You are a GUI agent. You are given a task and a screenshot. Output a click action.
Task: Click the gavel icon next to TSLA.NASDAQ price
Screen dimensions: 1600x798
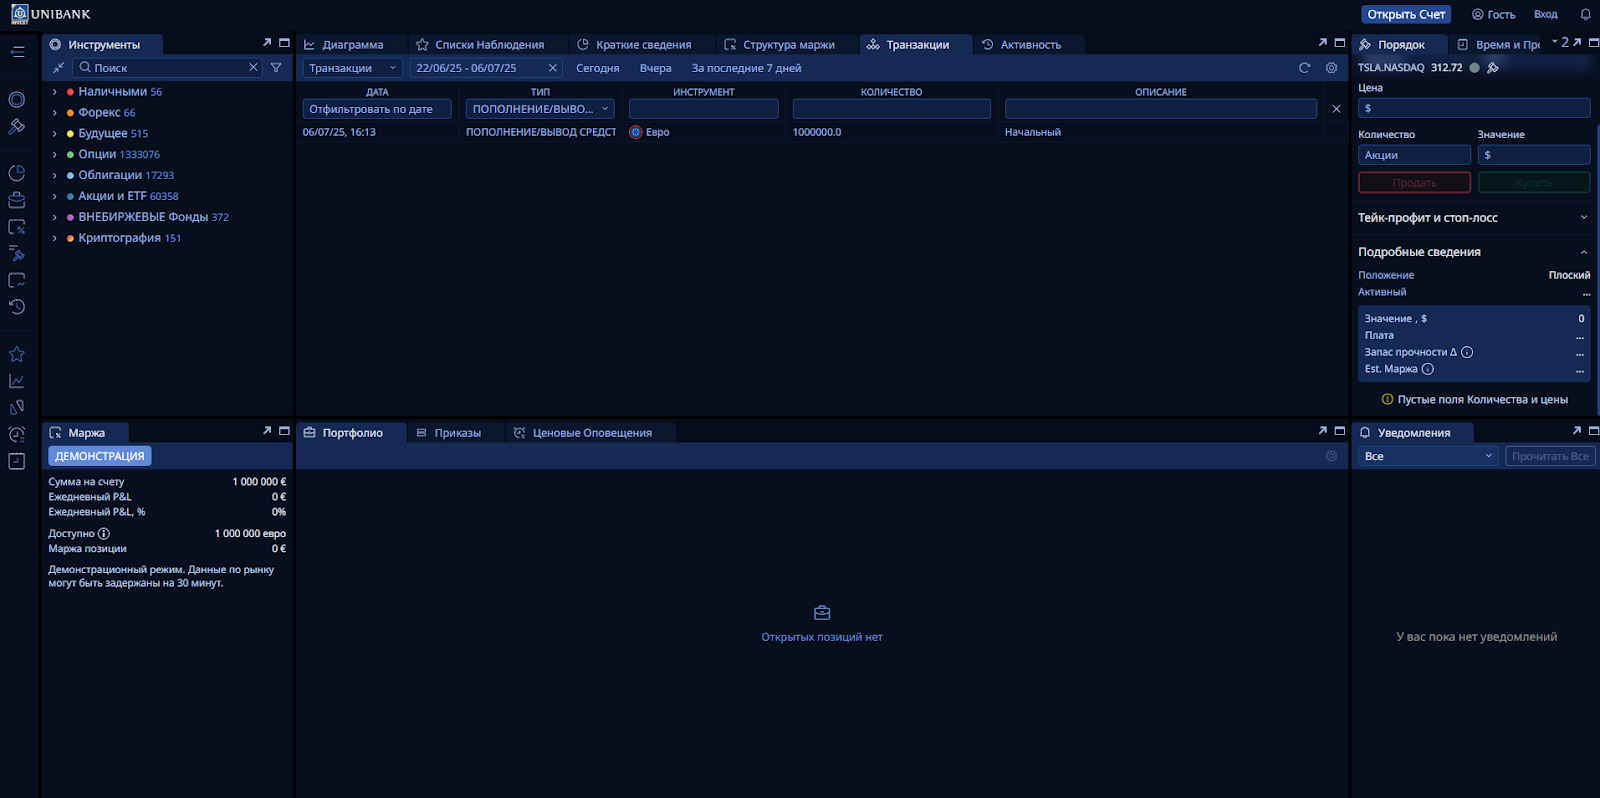pos(1493,68)
